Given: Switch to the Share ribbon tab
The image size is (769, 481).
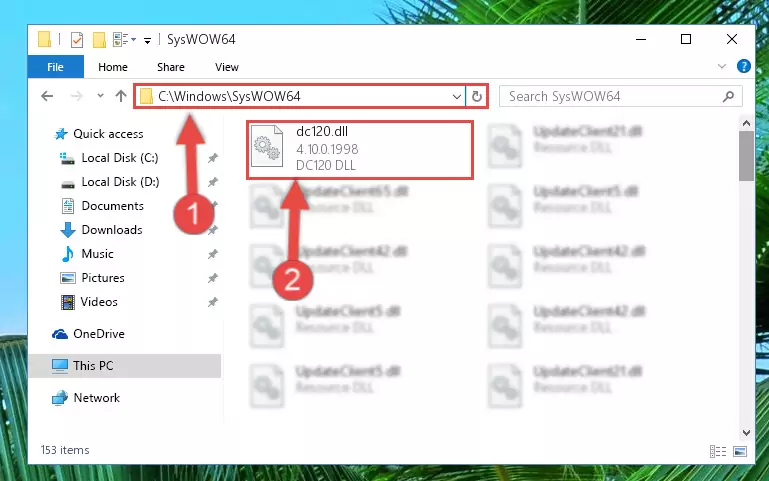Looking at the screenshot, I should (x=171, y=67).
